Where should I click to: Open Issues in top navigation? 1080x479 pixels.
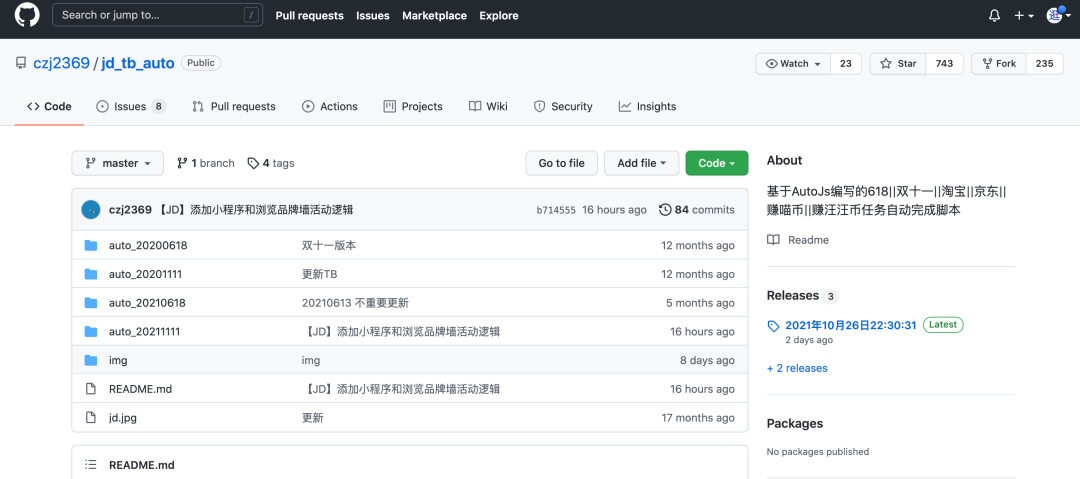pyautogui.click(x=373, y=15)
